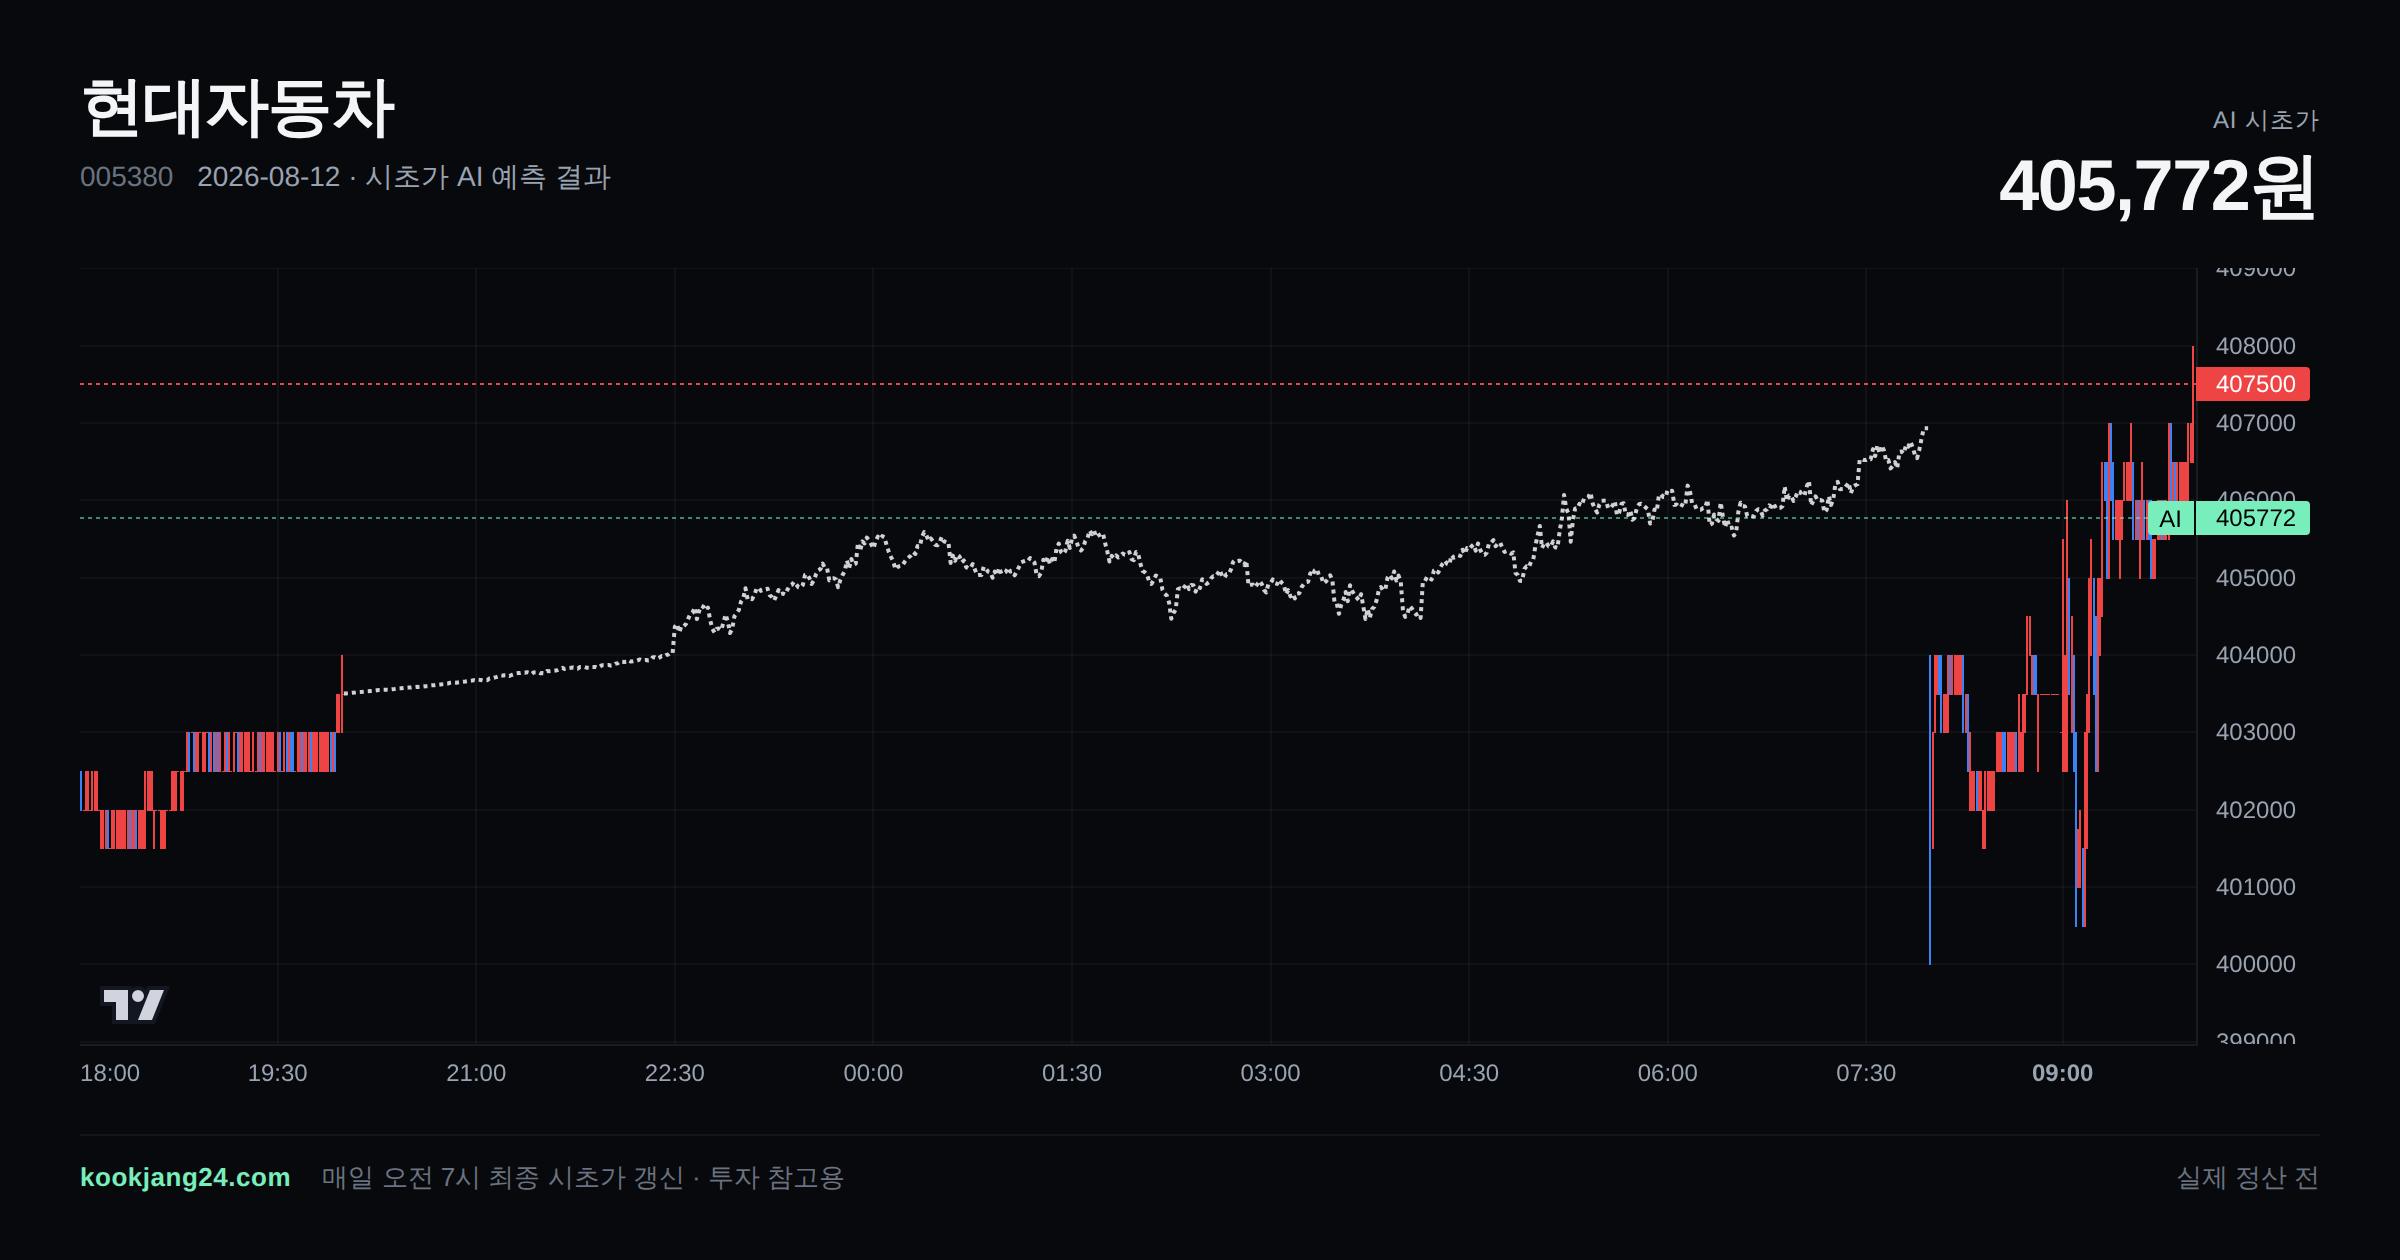This screenshot has width=2400, height=1260.
Task: Click the AI 시초가 caption
Action: click(2265, 120)
